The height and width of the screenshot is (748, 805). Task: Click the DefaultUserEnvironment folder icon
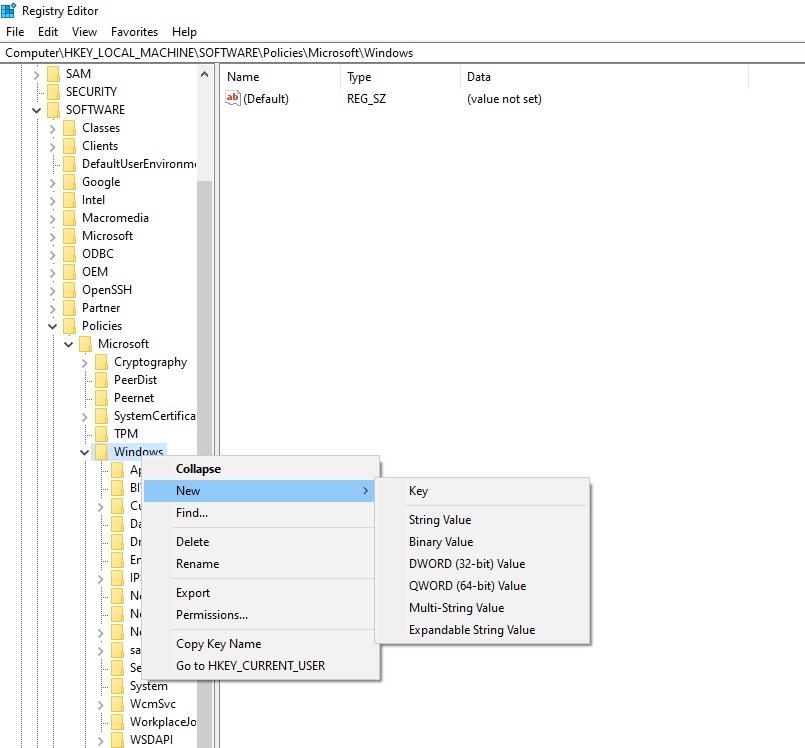point(69,164)
